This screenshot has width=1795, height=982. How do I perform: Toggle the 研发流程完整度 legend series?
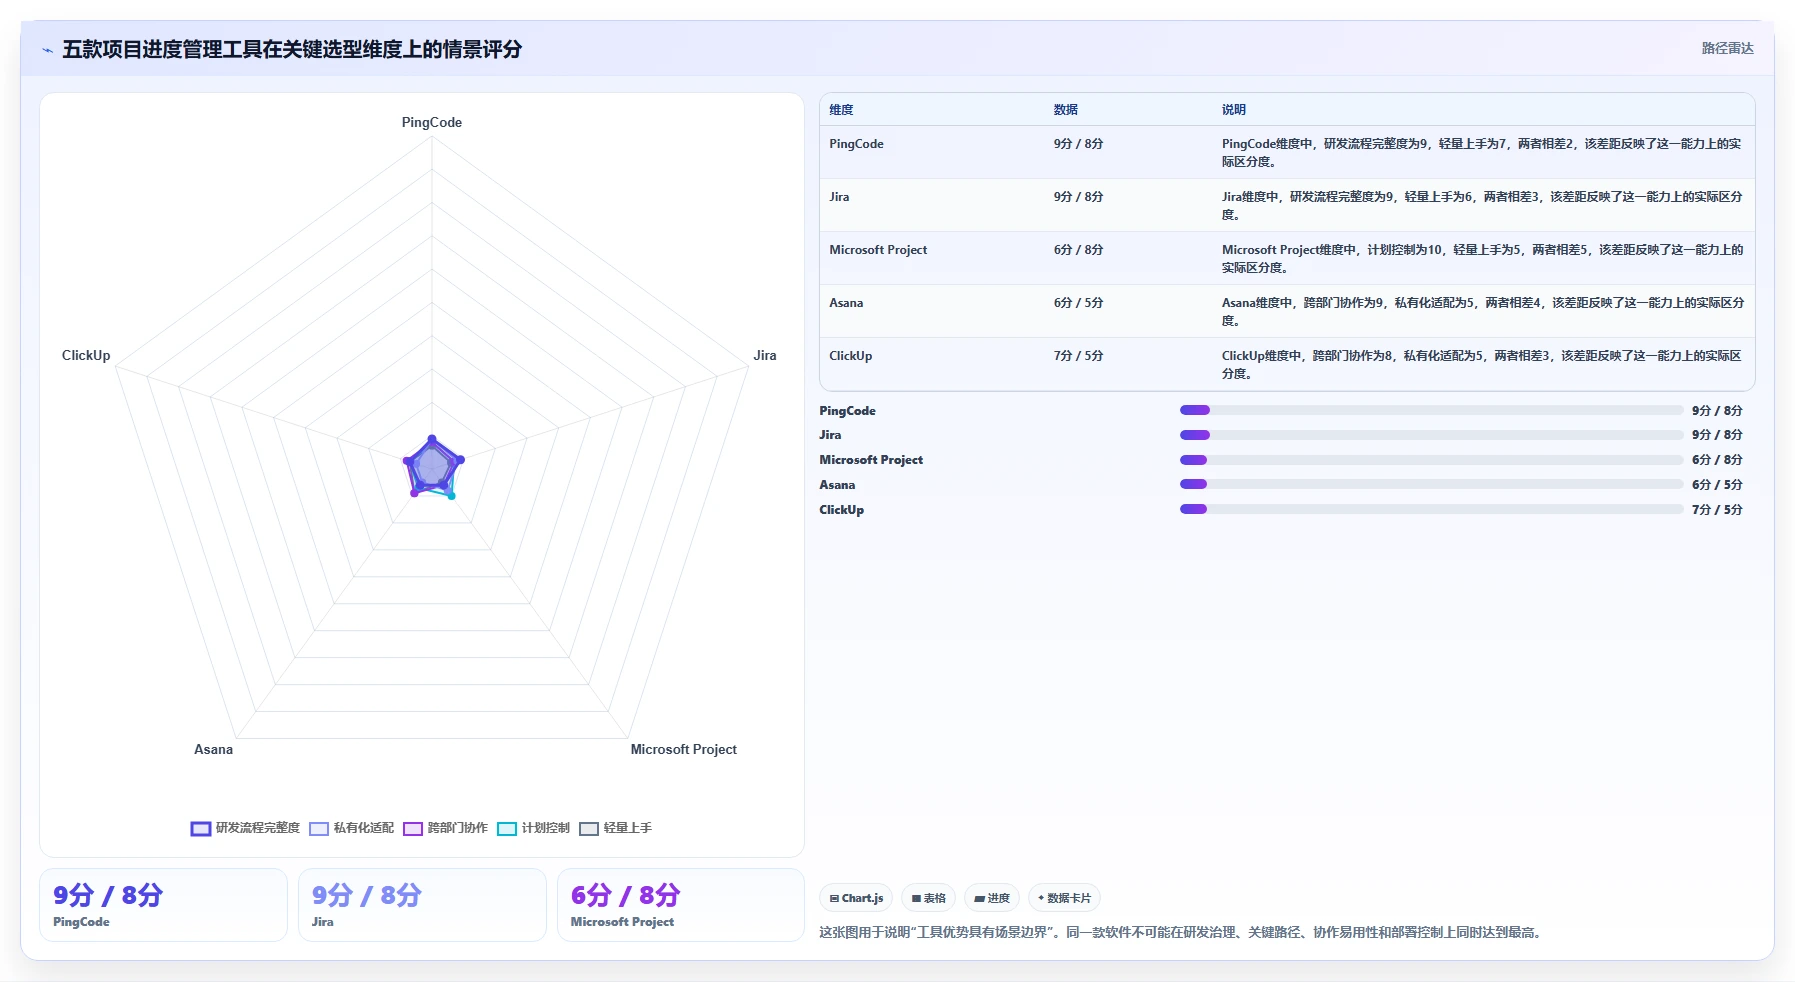pyautogui.click(x=245, y=828)
